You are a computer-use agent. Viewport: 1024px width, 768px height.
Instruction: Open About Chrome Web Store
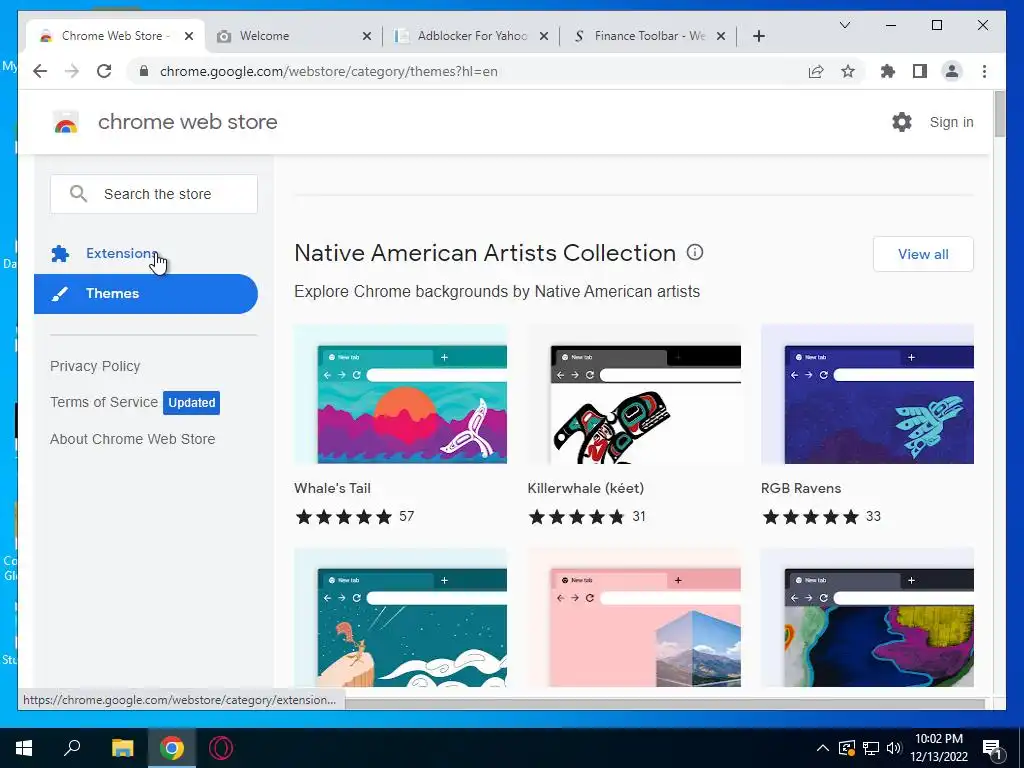pos(133,439)
